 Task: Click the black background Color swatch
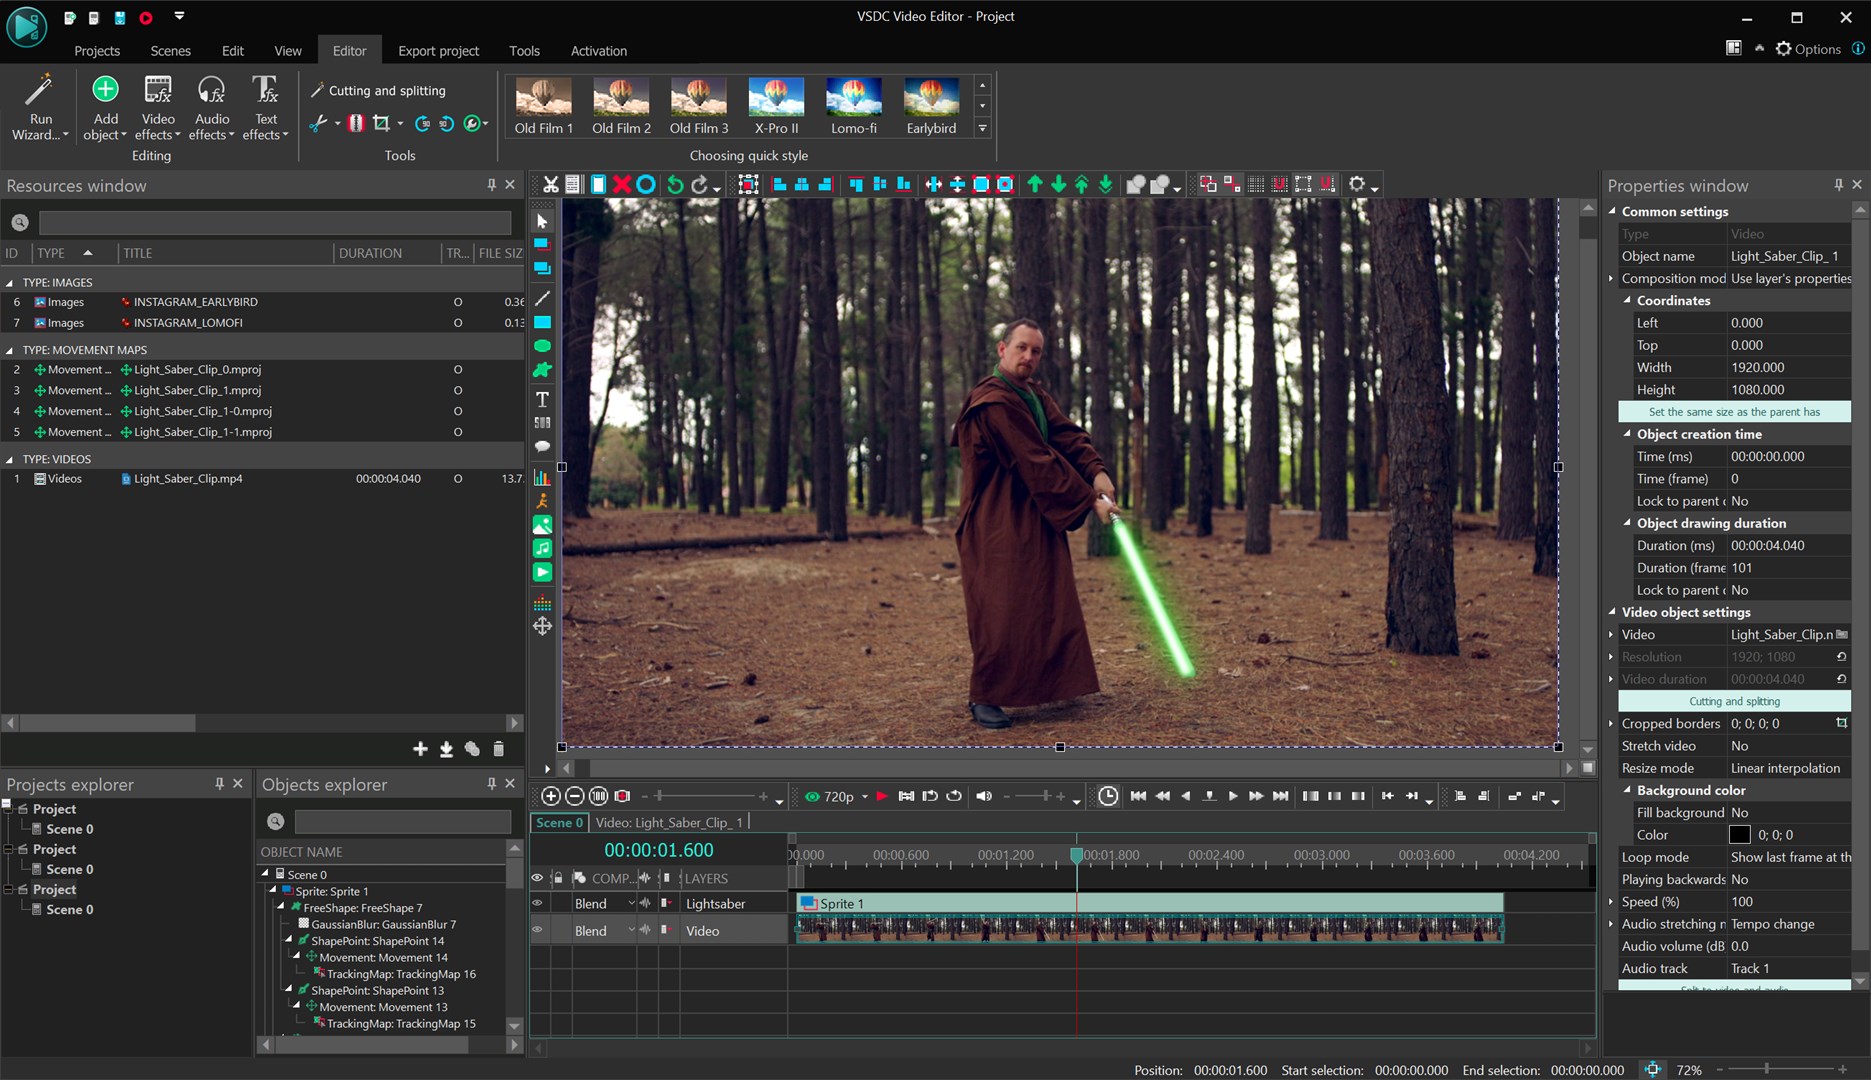pos(1740,835)
